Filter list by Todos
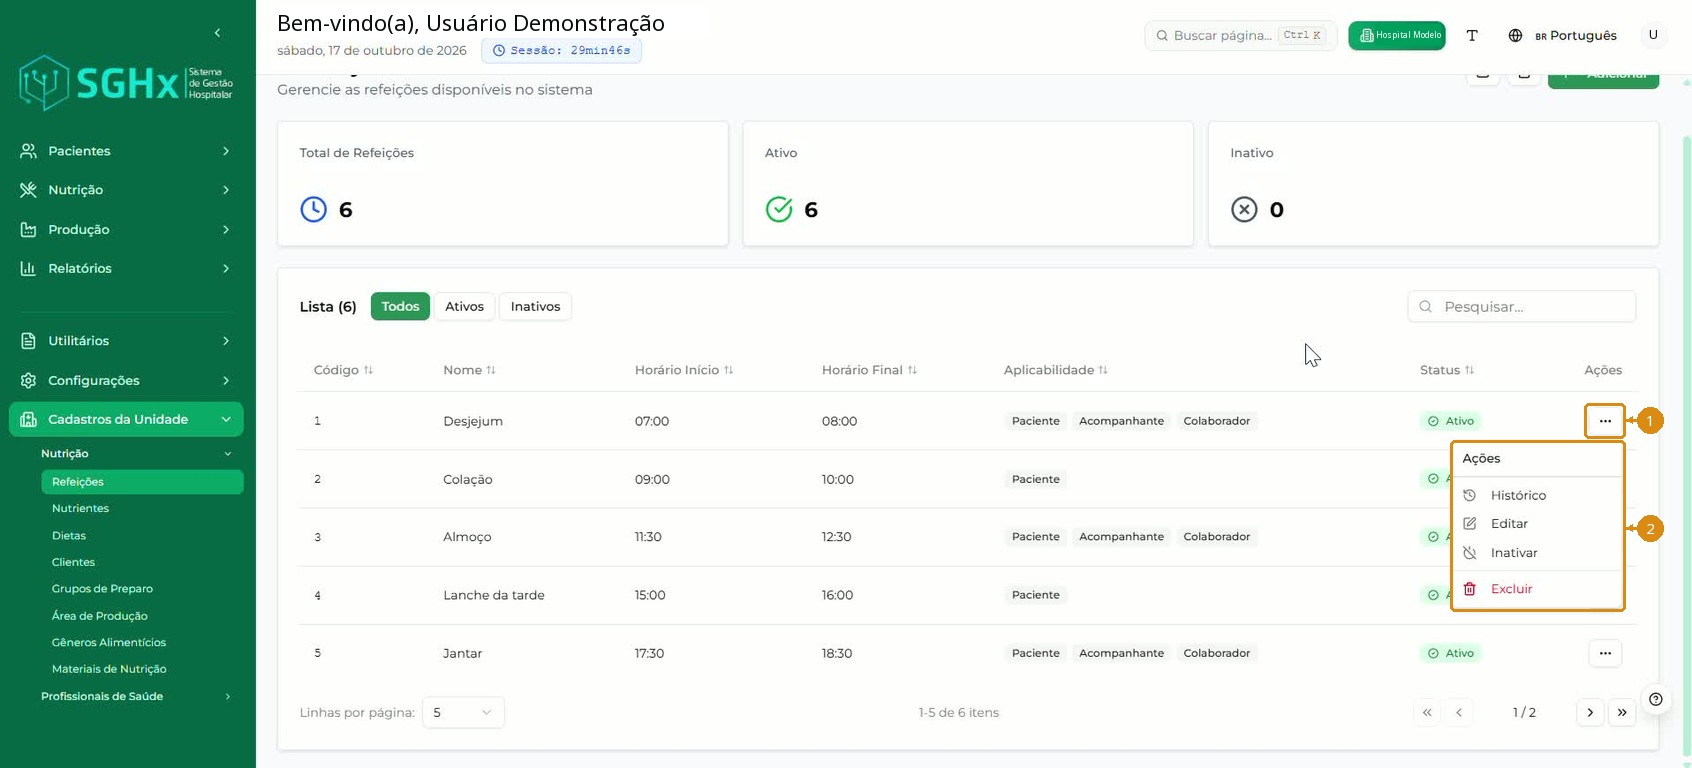The image size is (1692, 768). (400, 307)
